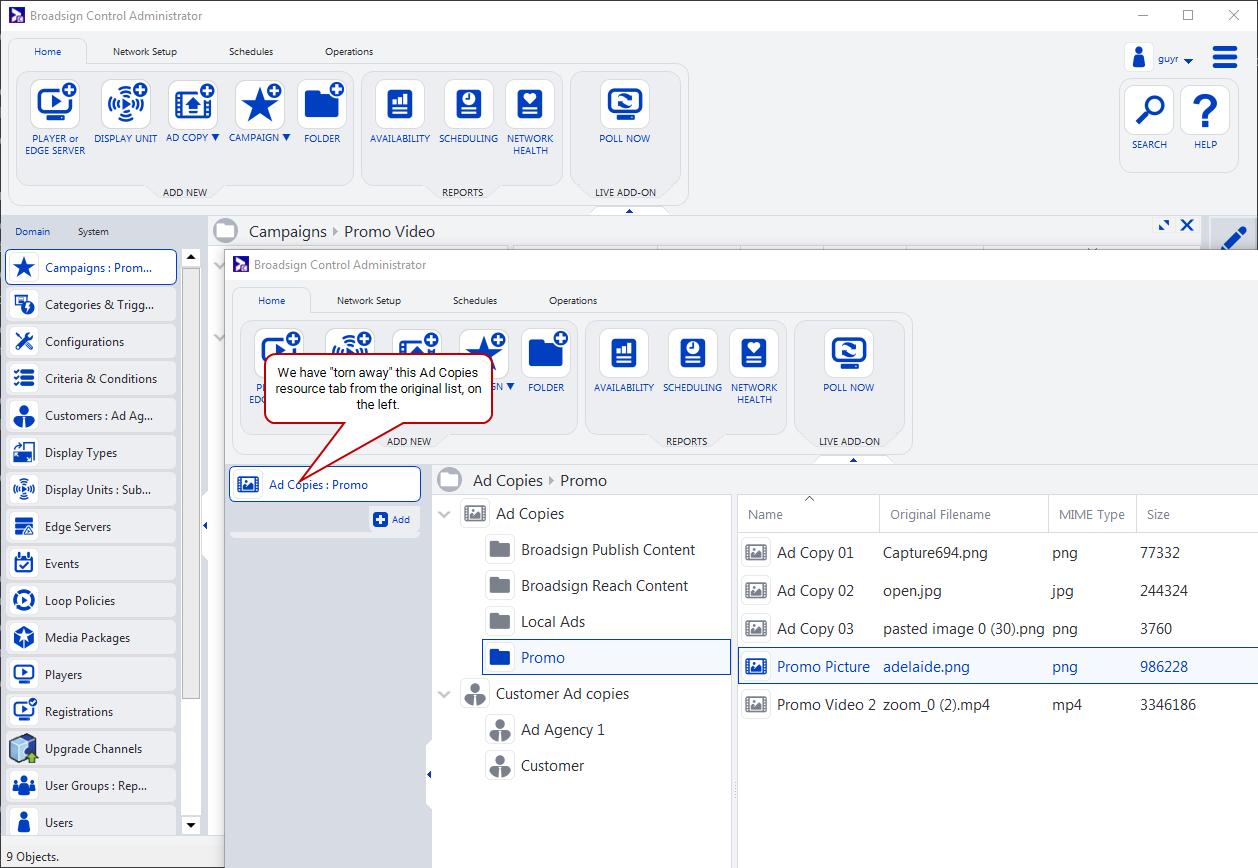This screenshot has width=1258, height=868.
Task: Open Help with the question mark icon
Action: tap(1205, 110)
